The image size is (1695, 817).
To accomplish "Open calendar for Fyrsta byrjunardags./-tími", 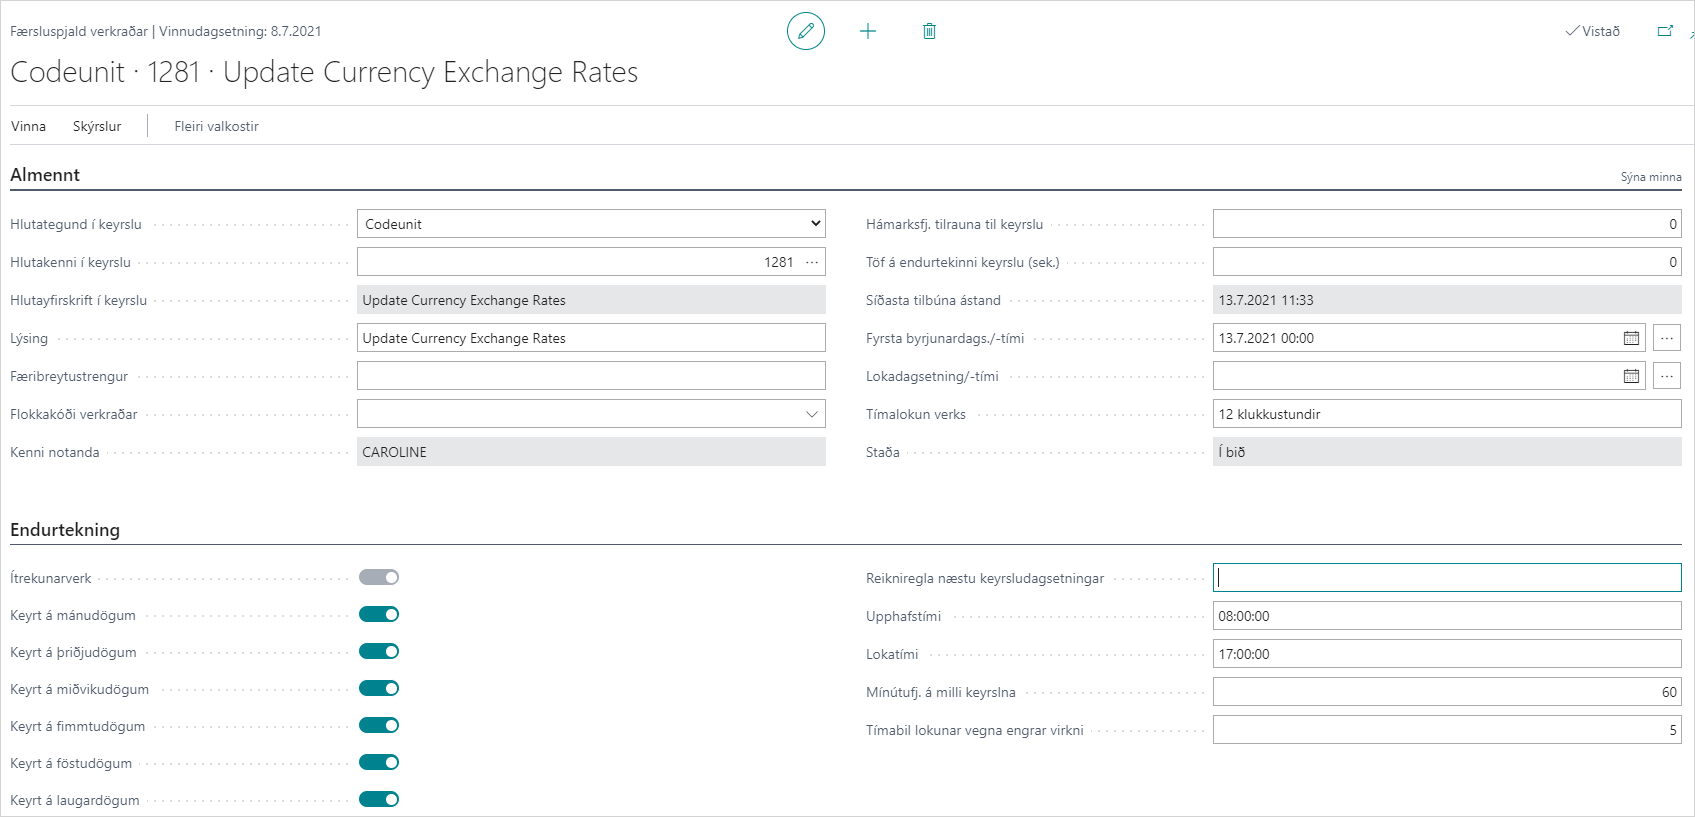I will pos(1631,338).
